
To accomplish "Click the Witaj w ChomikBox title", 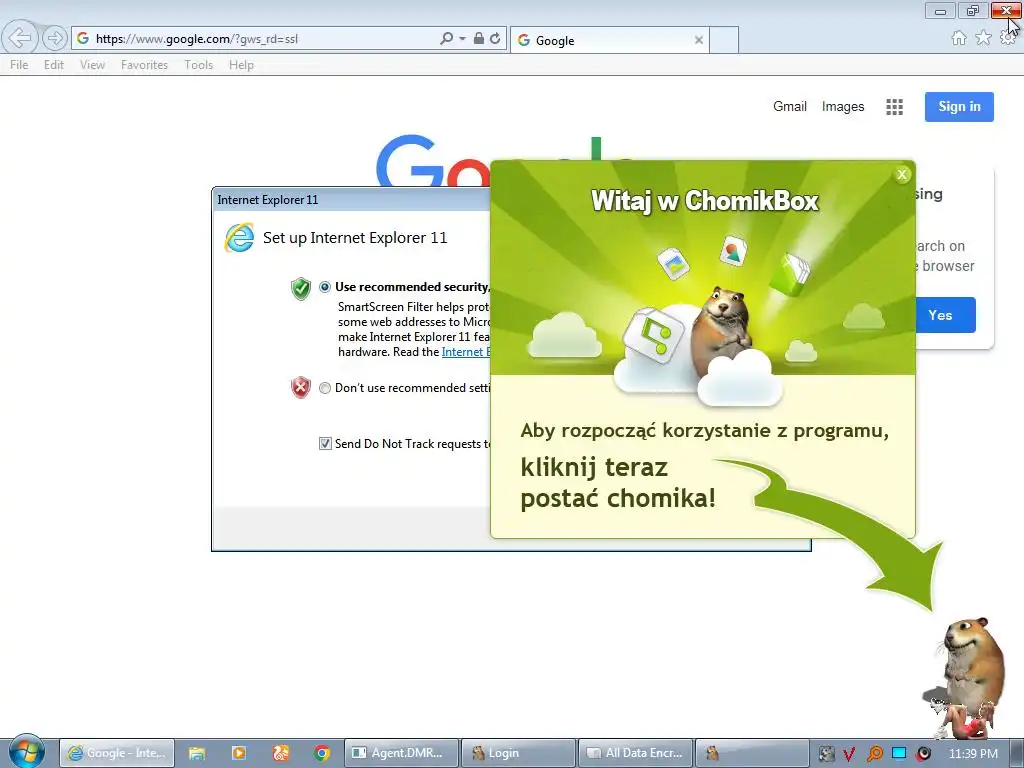I will [x=705, y=200].
